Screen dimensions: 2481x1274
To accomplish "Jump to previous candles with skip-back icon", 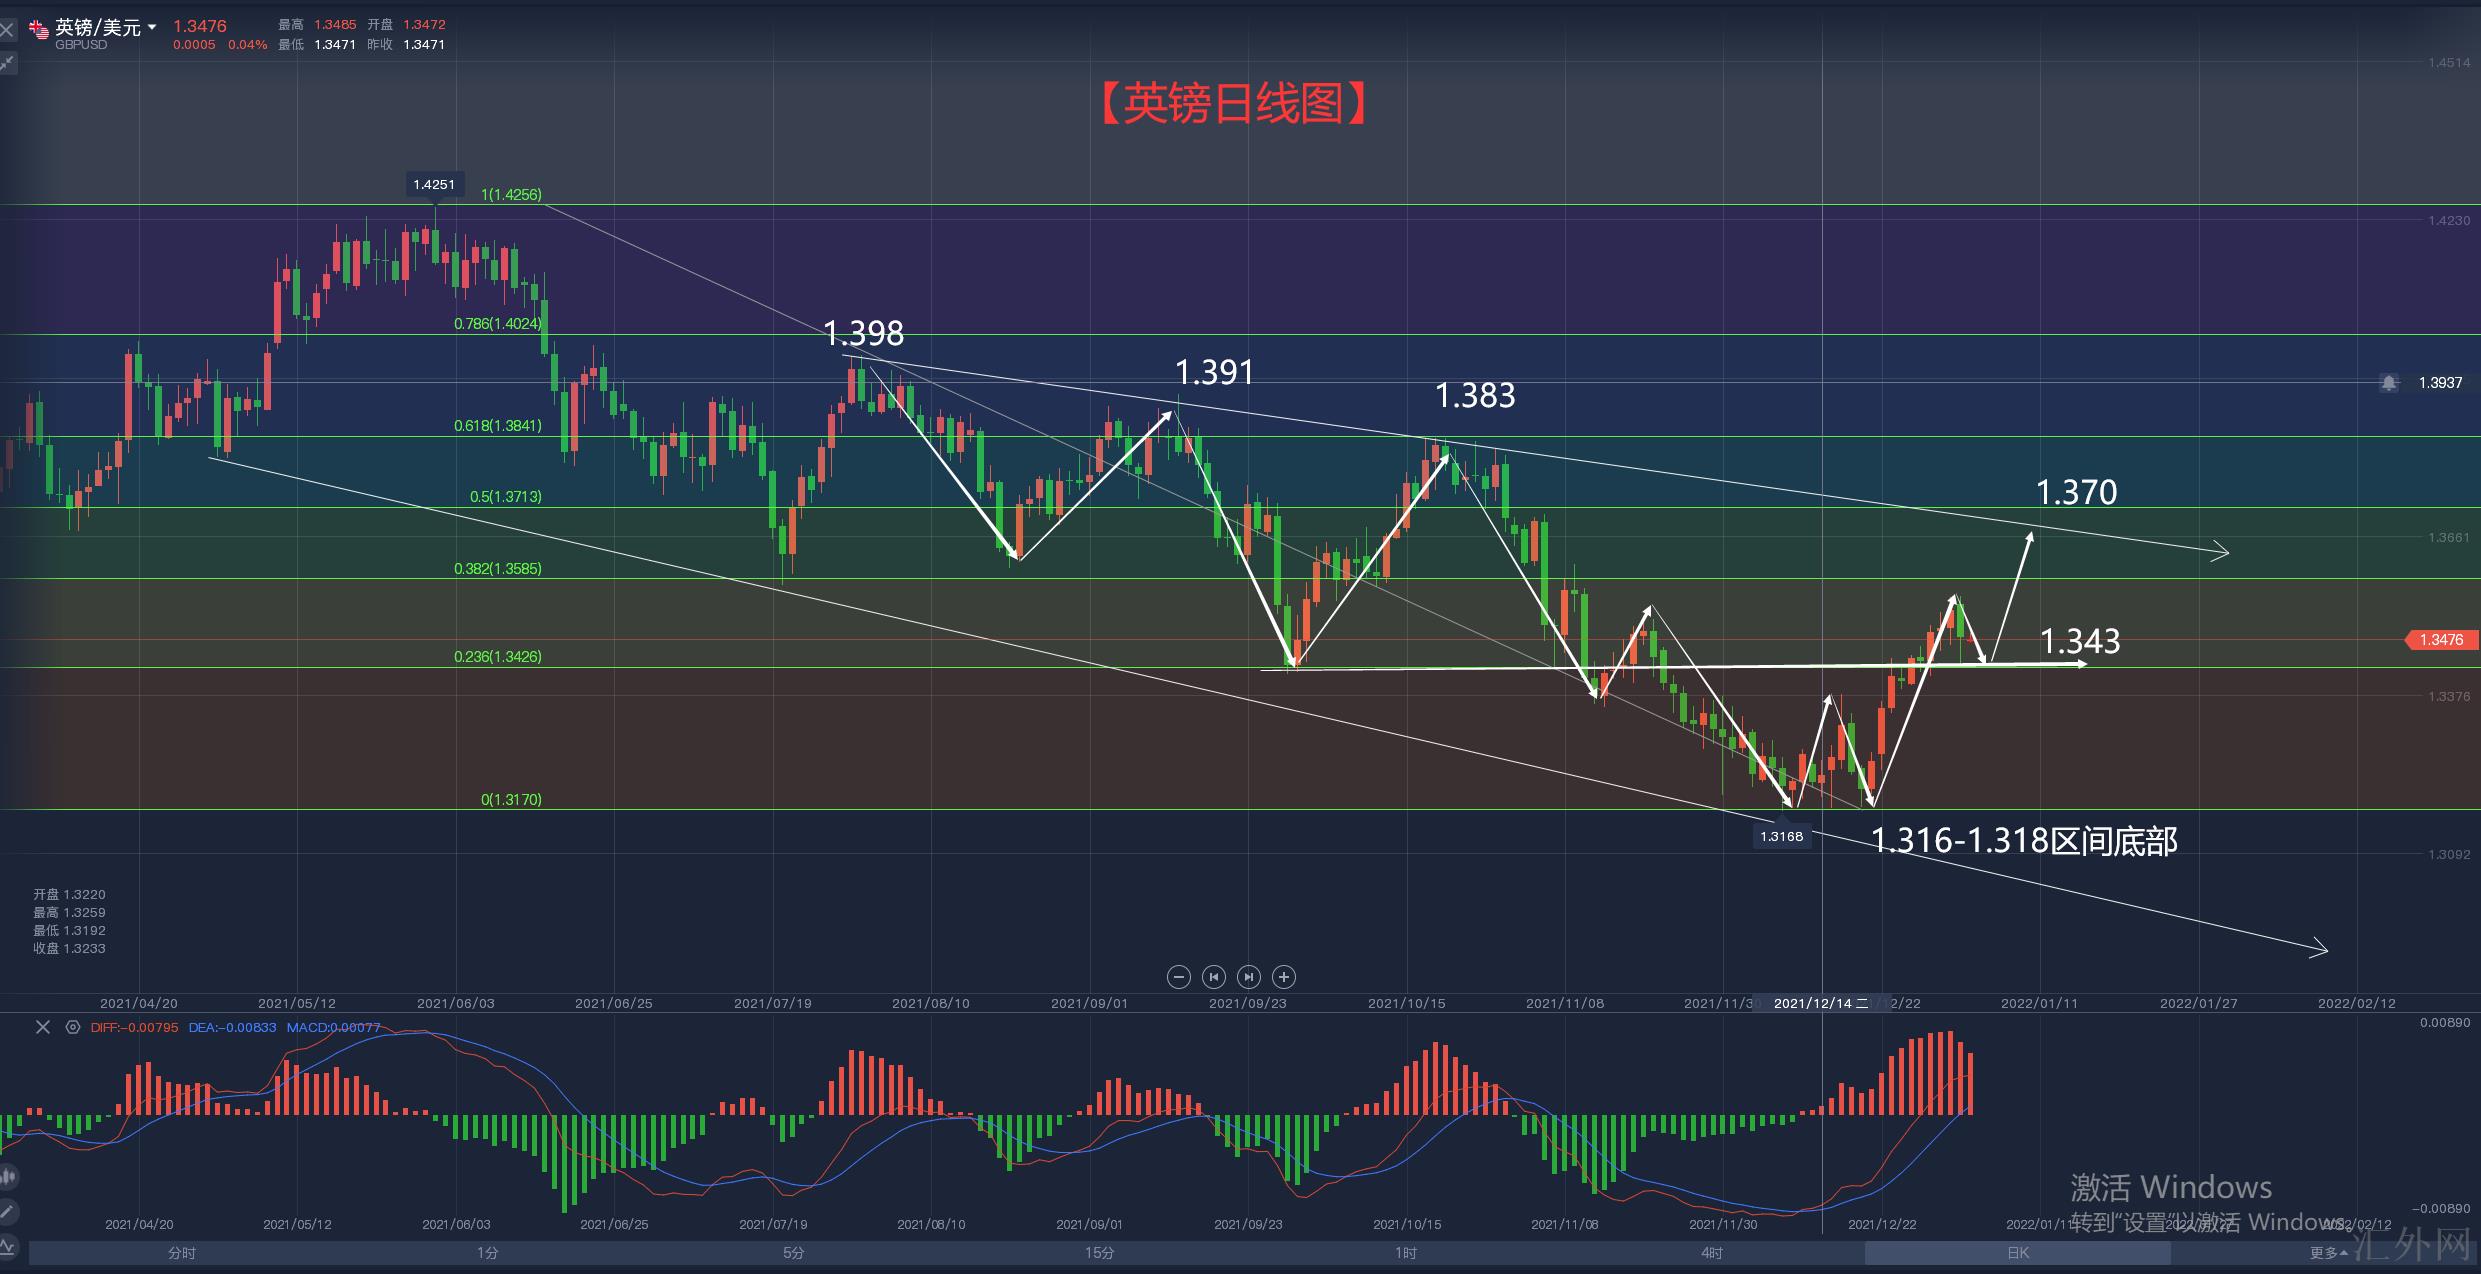I will coord(1213,977).
